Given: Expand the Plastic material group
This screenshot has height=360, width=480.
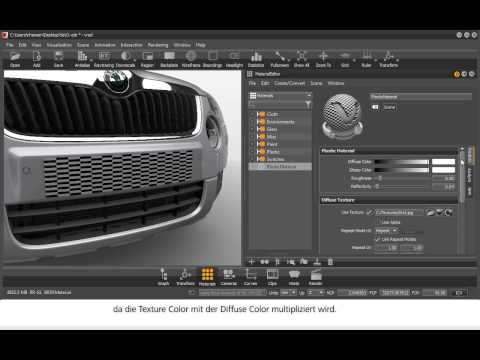Looking at the screenshot, I should (253, 152).
